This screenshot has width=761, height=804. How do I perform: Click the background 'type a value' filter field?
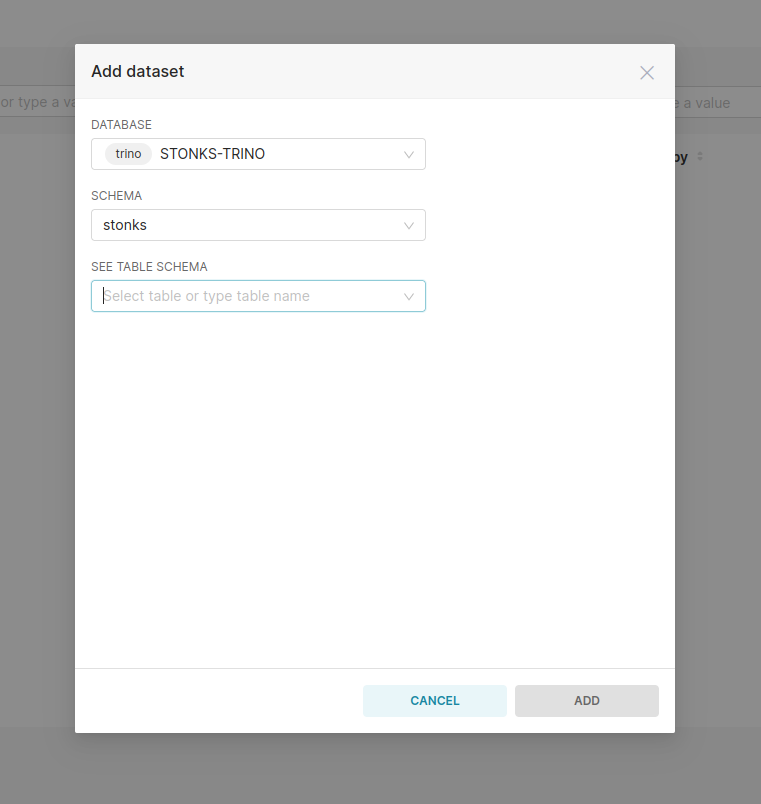(40, 102)
